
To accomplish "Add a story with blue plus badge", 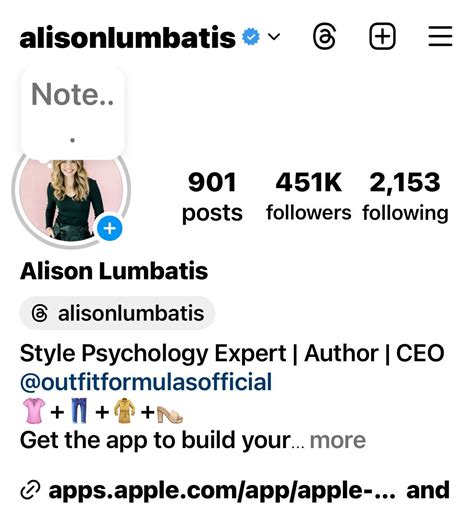I will (x=110, y=228).
